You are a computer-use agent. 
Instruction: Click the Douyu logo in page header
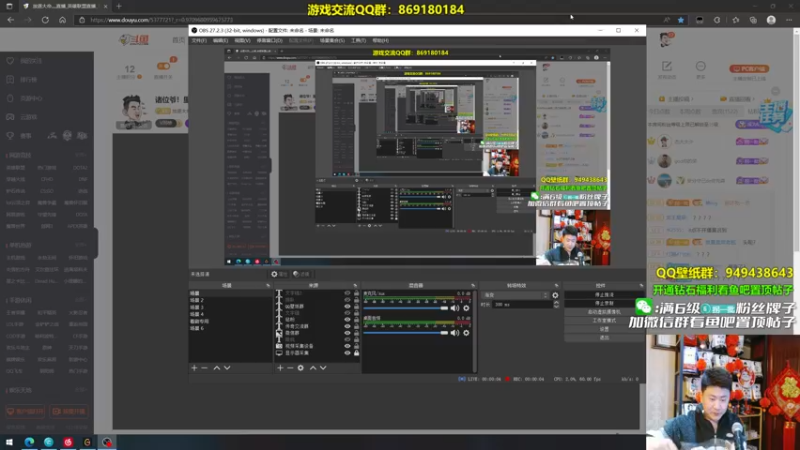[134, 39]
